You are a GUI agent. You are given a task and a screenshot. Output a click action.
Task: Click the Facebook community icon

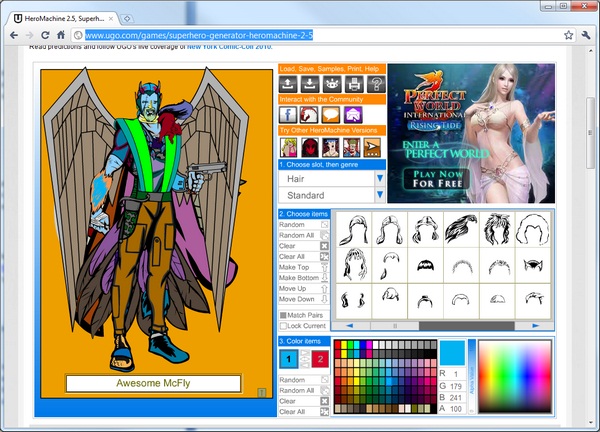tap(288, 115)
